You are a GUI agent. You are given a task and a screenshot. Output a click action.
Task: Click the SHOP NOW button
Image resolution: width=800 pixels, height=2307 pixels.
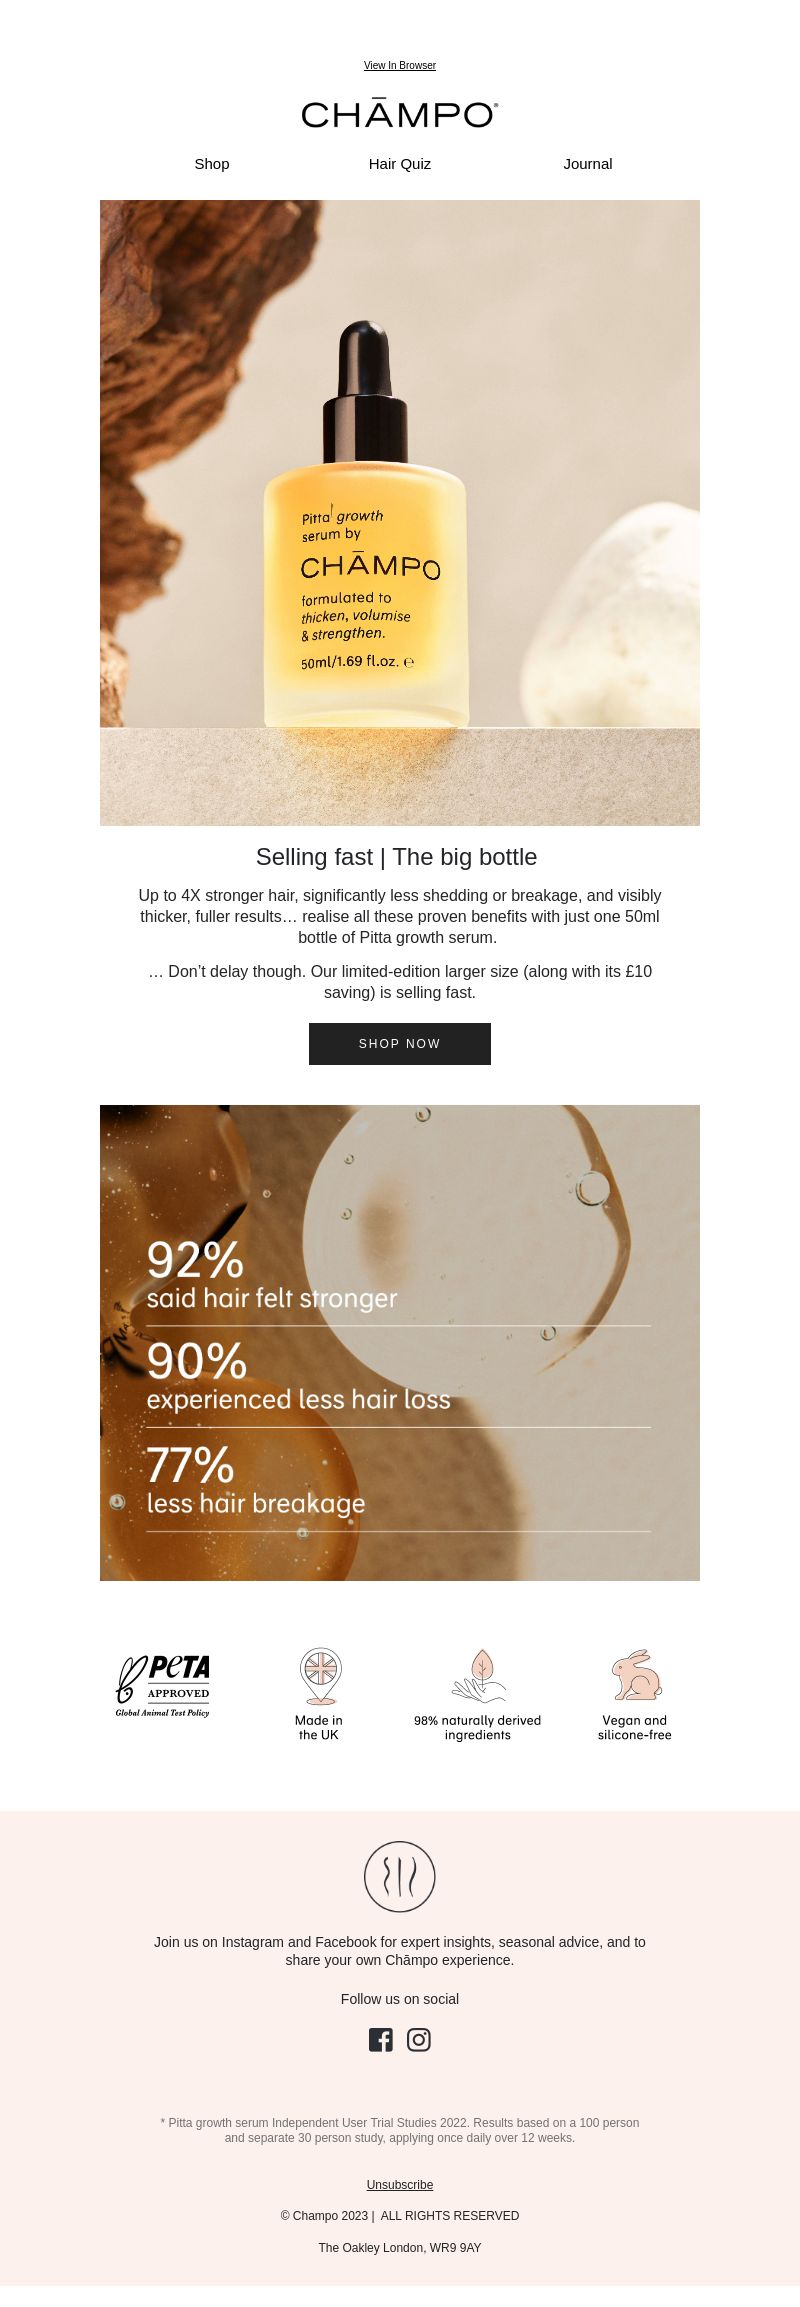coord(400,1044)
